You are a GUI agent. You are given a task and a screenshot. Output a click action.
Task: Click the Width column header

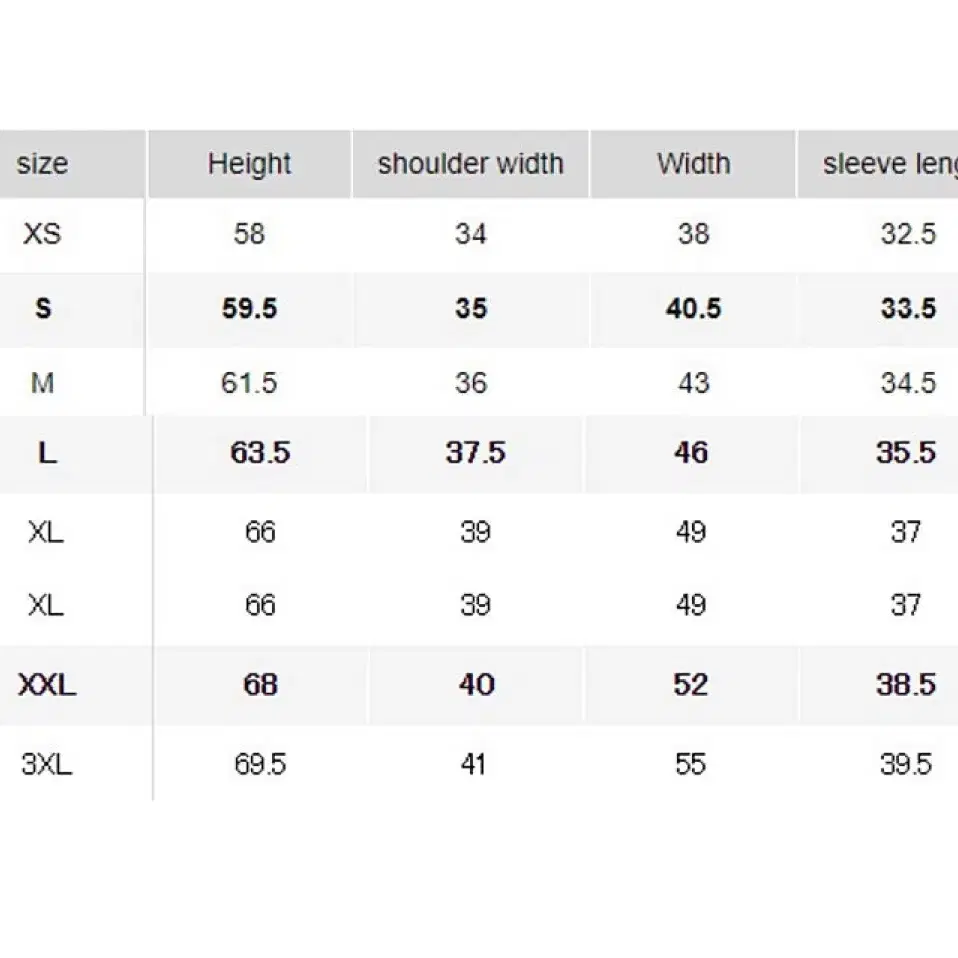tap(693, 164)
